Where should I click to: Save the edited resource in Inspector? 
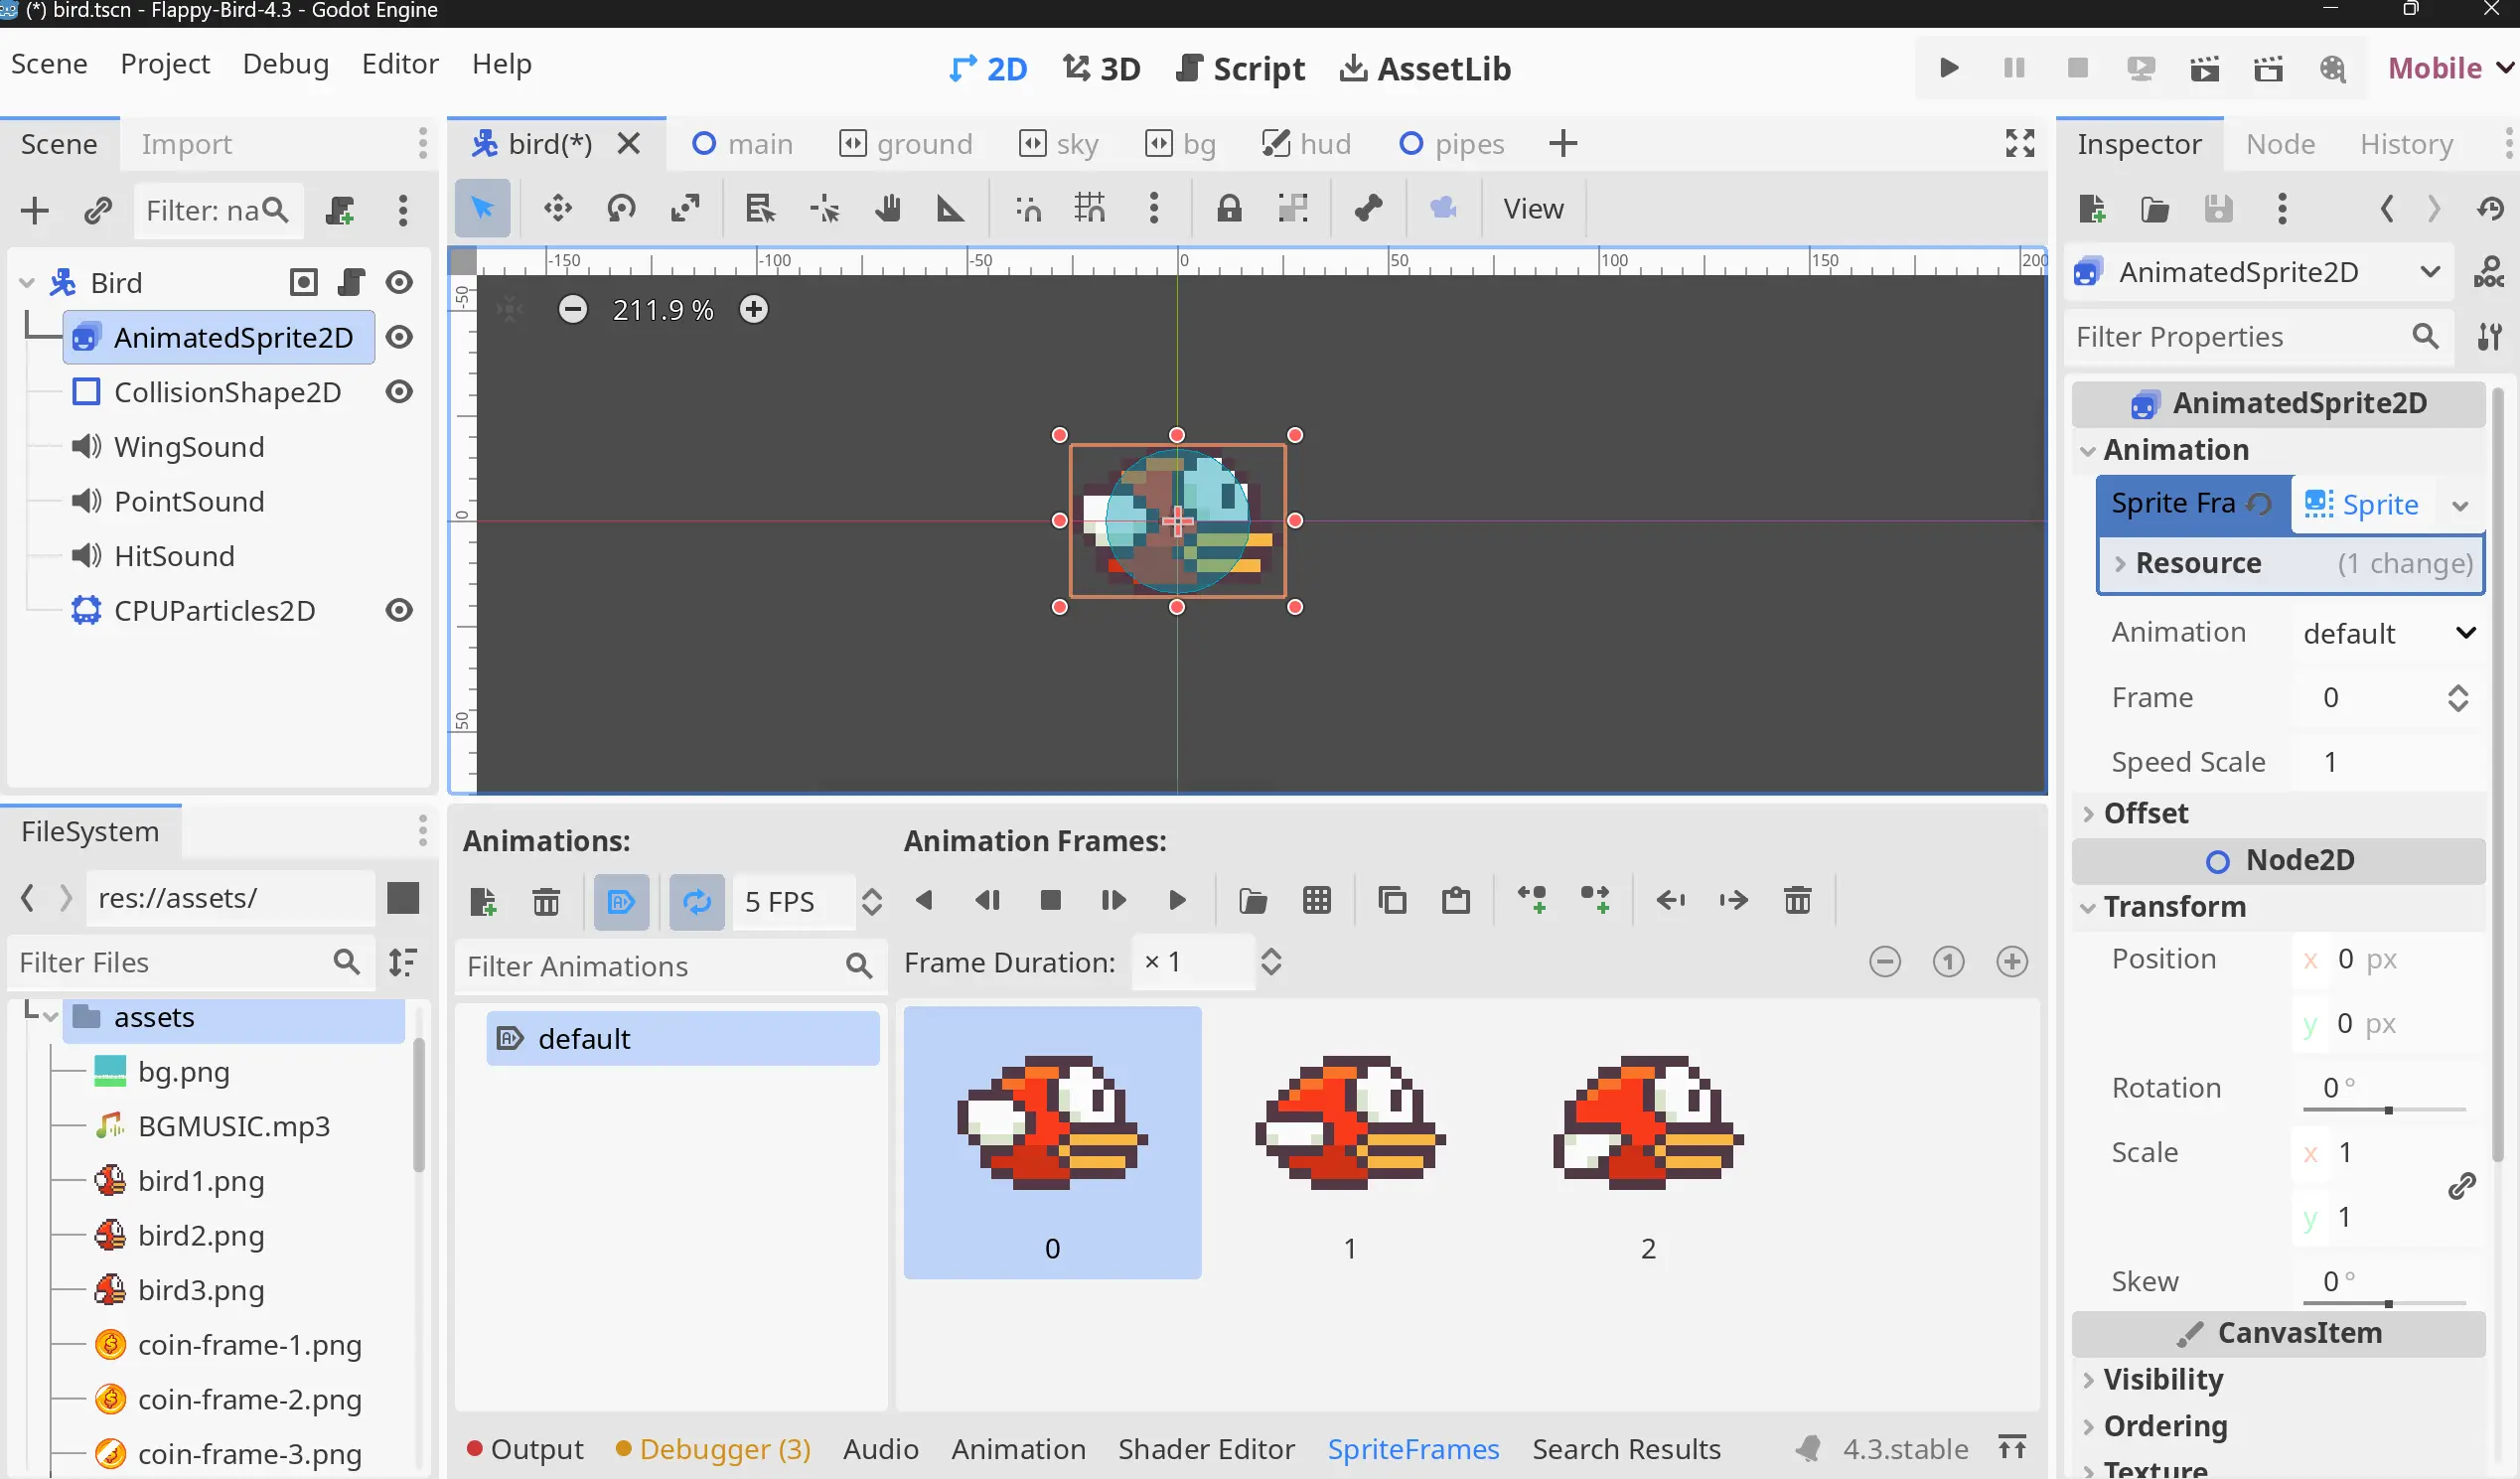[x=2218, y=209]
